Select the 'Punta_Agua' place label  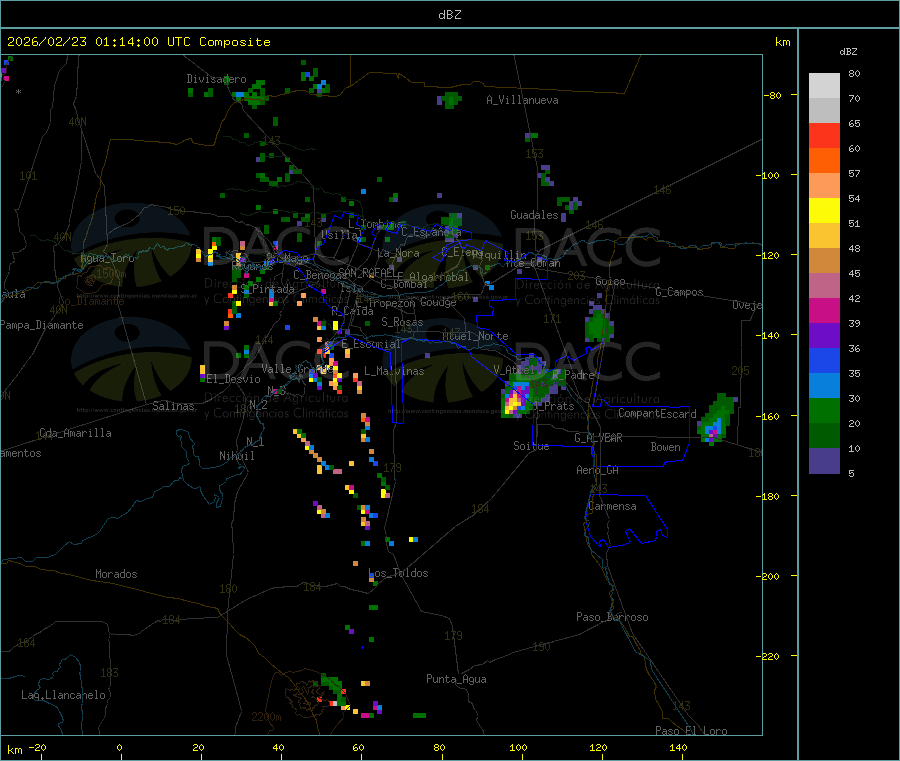[x=456, y=679]
